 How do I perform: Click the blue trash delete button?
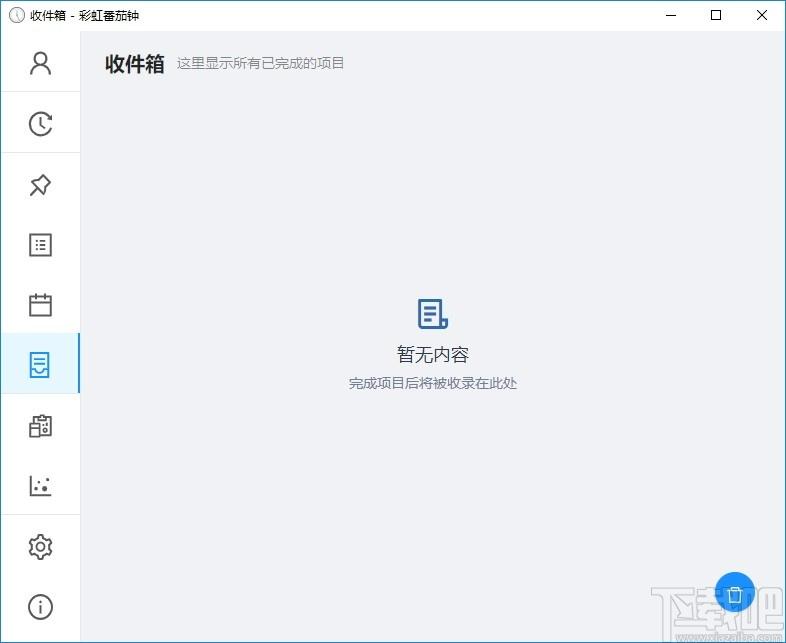click(734, 592)
